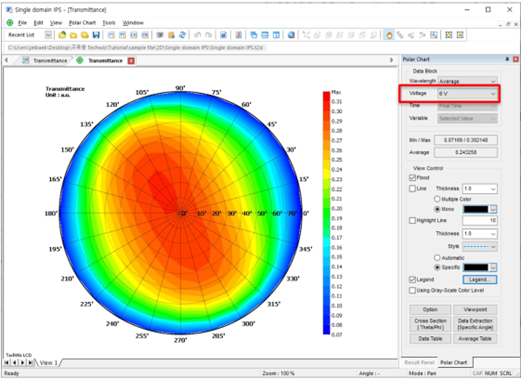Open the Mono black color swatch
The width and height of the screenshot is (521, 379).
[480, 209]
